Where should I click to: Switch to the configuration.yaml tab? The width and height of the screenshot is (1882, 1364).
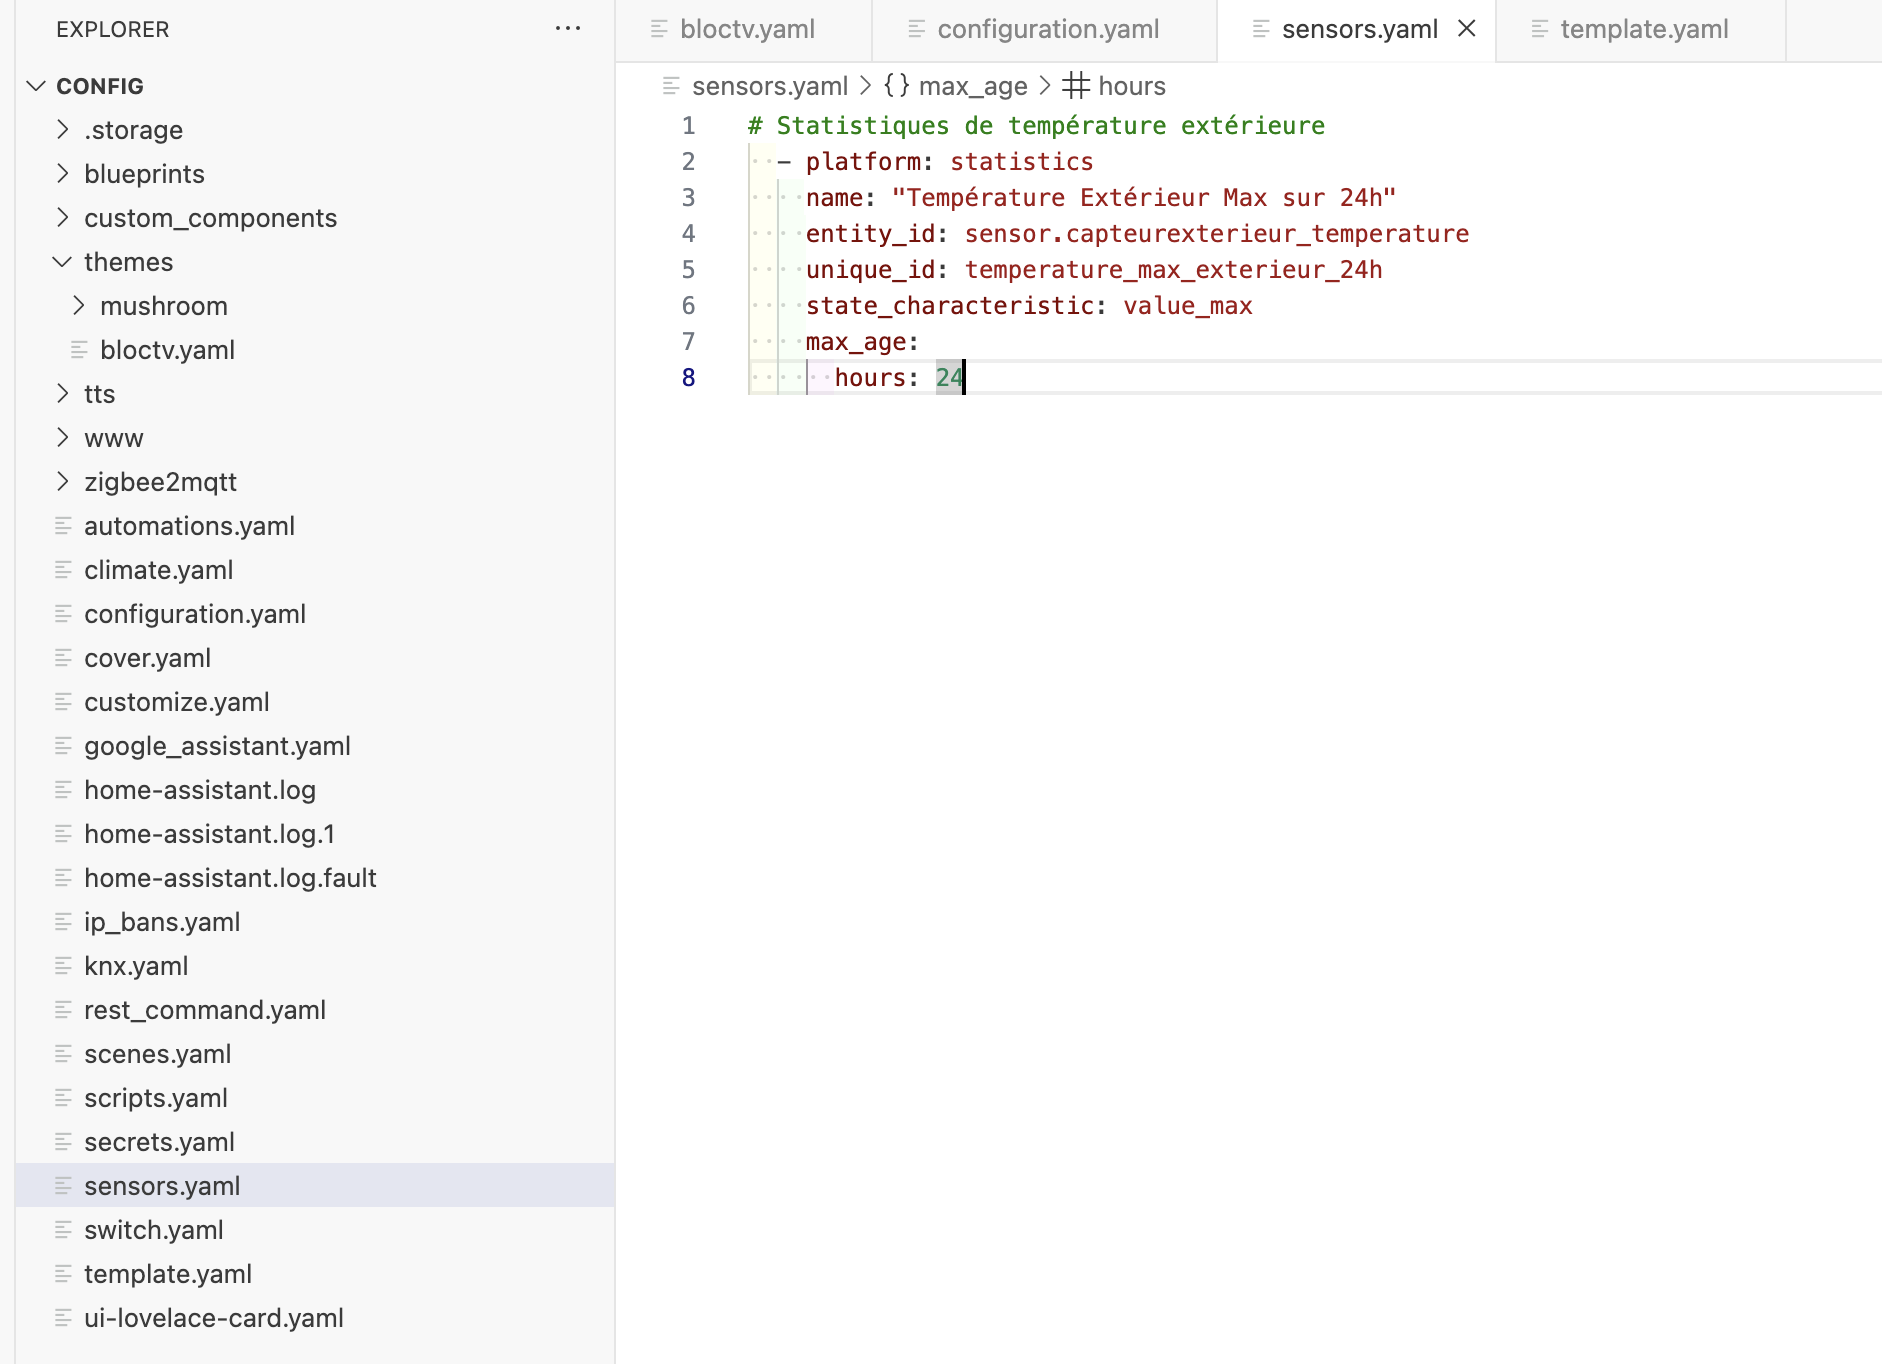pyautogui.click(x=1047, y=29)
